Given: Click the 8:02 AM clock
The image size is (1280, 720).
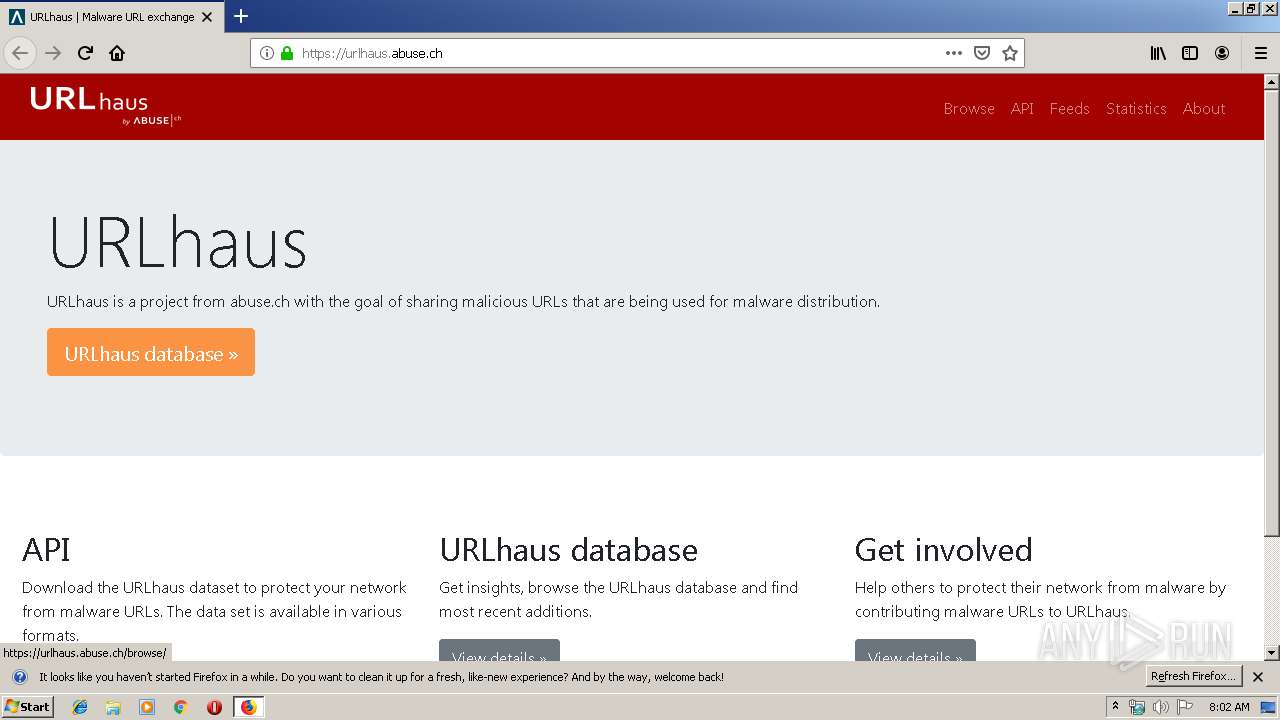Looking at the screenshot, I should tap(1229, 707).
